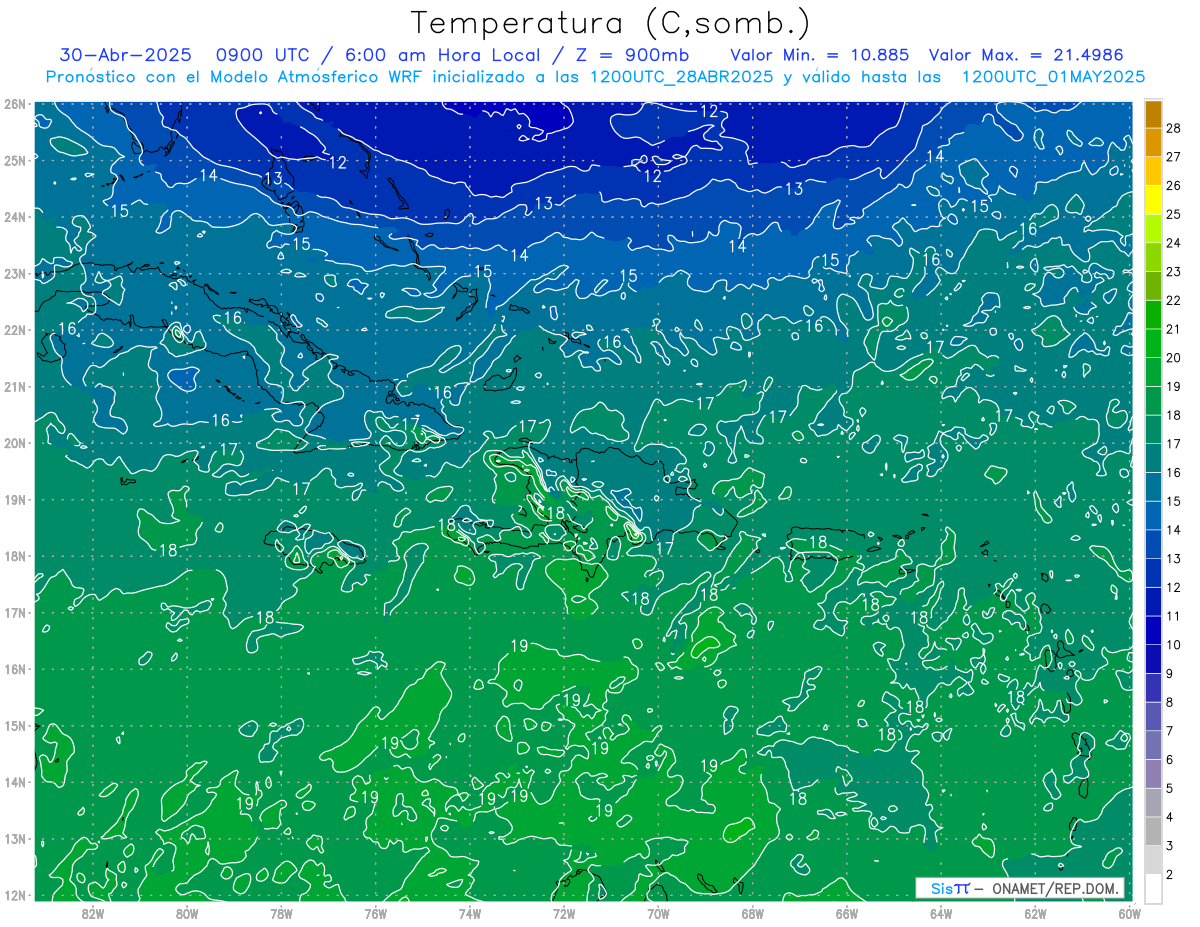Viewport: 1200px width, 927px height.
Task: Click the '60W' longitude axis label
Action: (1129, 913)
